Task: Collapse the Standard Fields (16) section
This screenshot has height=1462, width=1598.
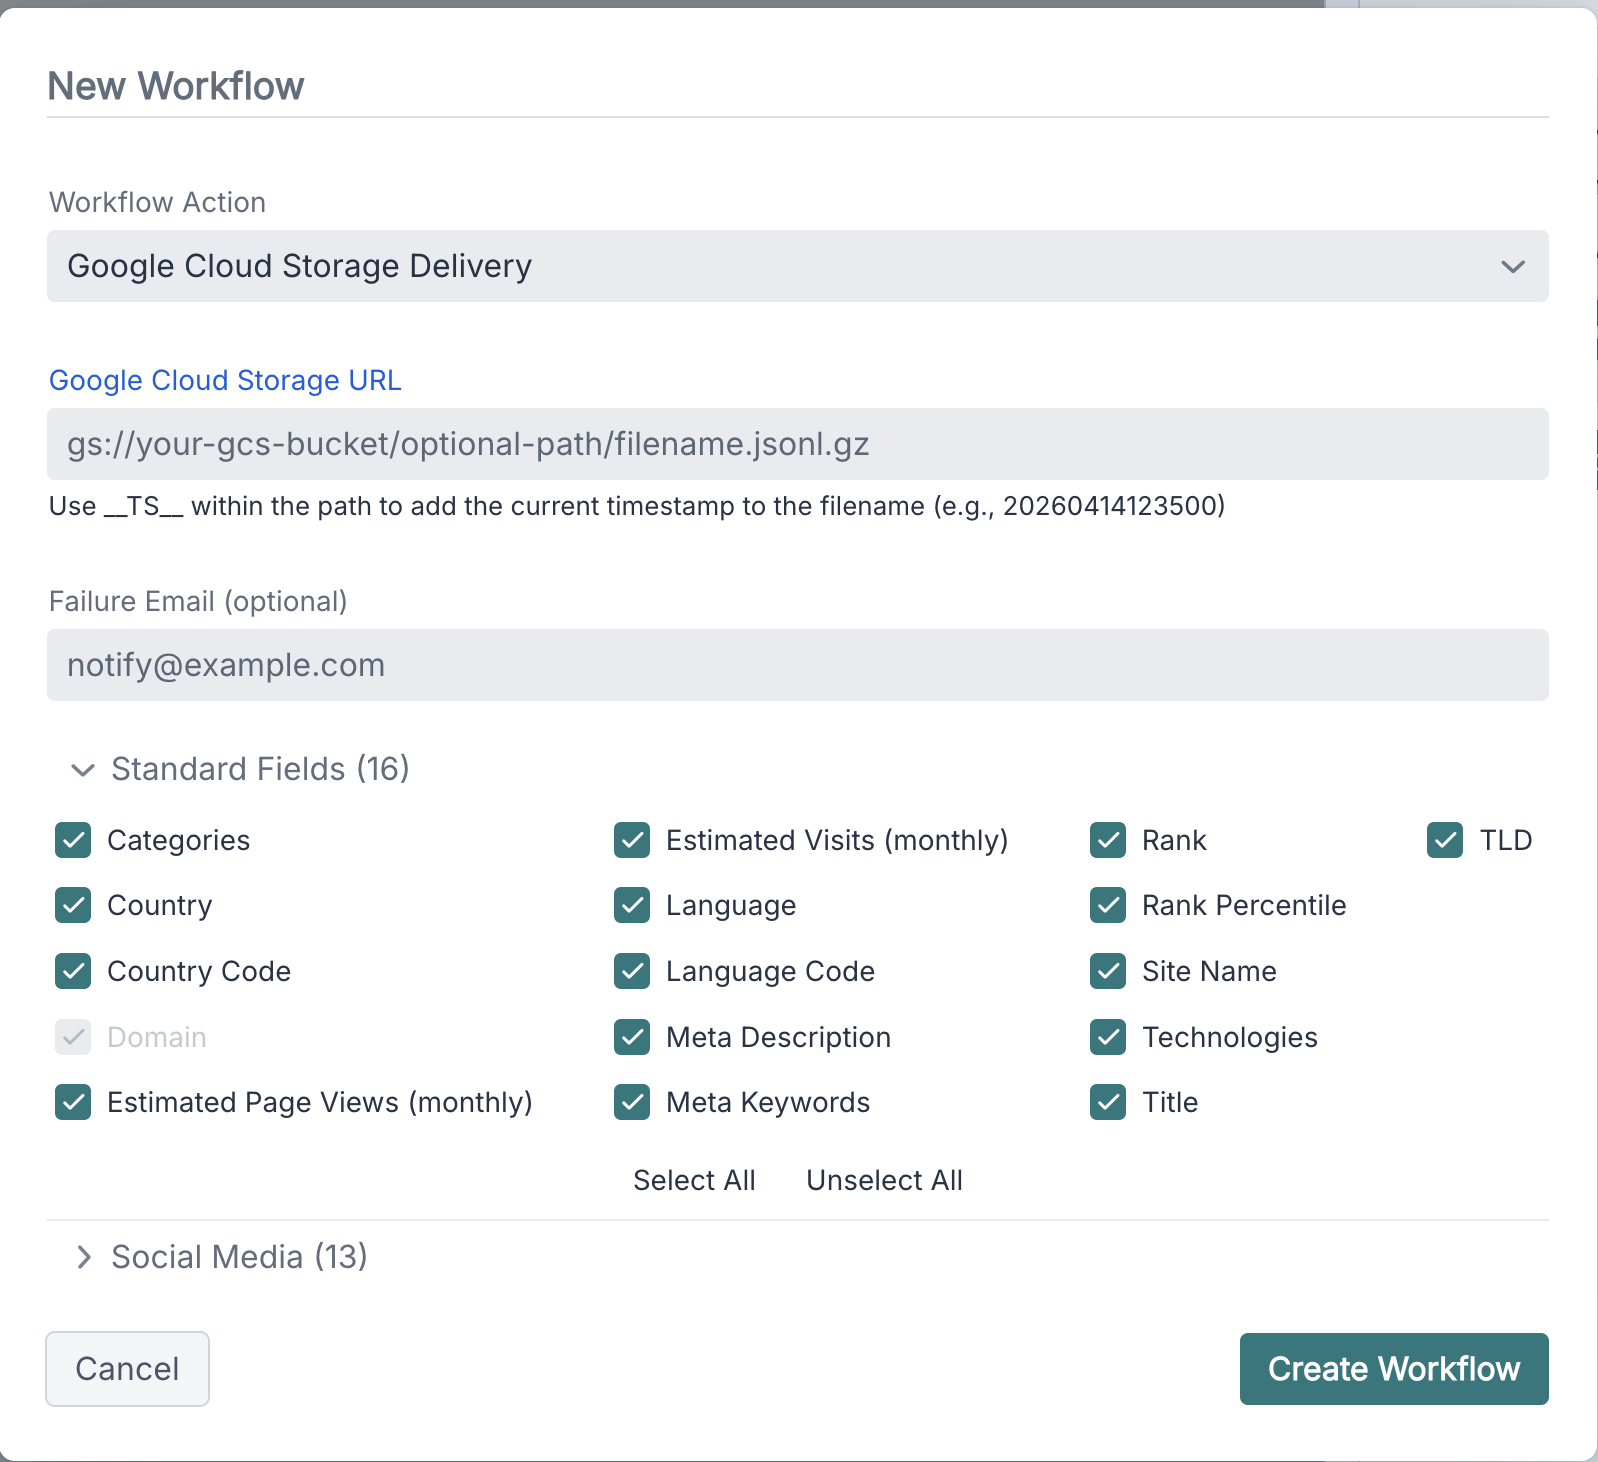Action: pyautogui.click(x=240, y=769)
